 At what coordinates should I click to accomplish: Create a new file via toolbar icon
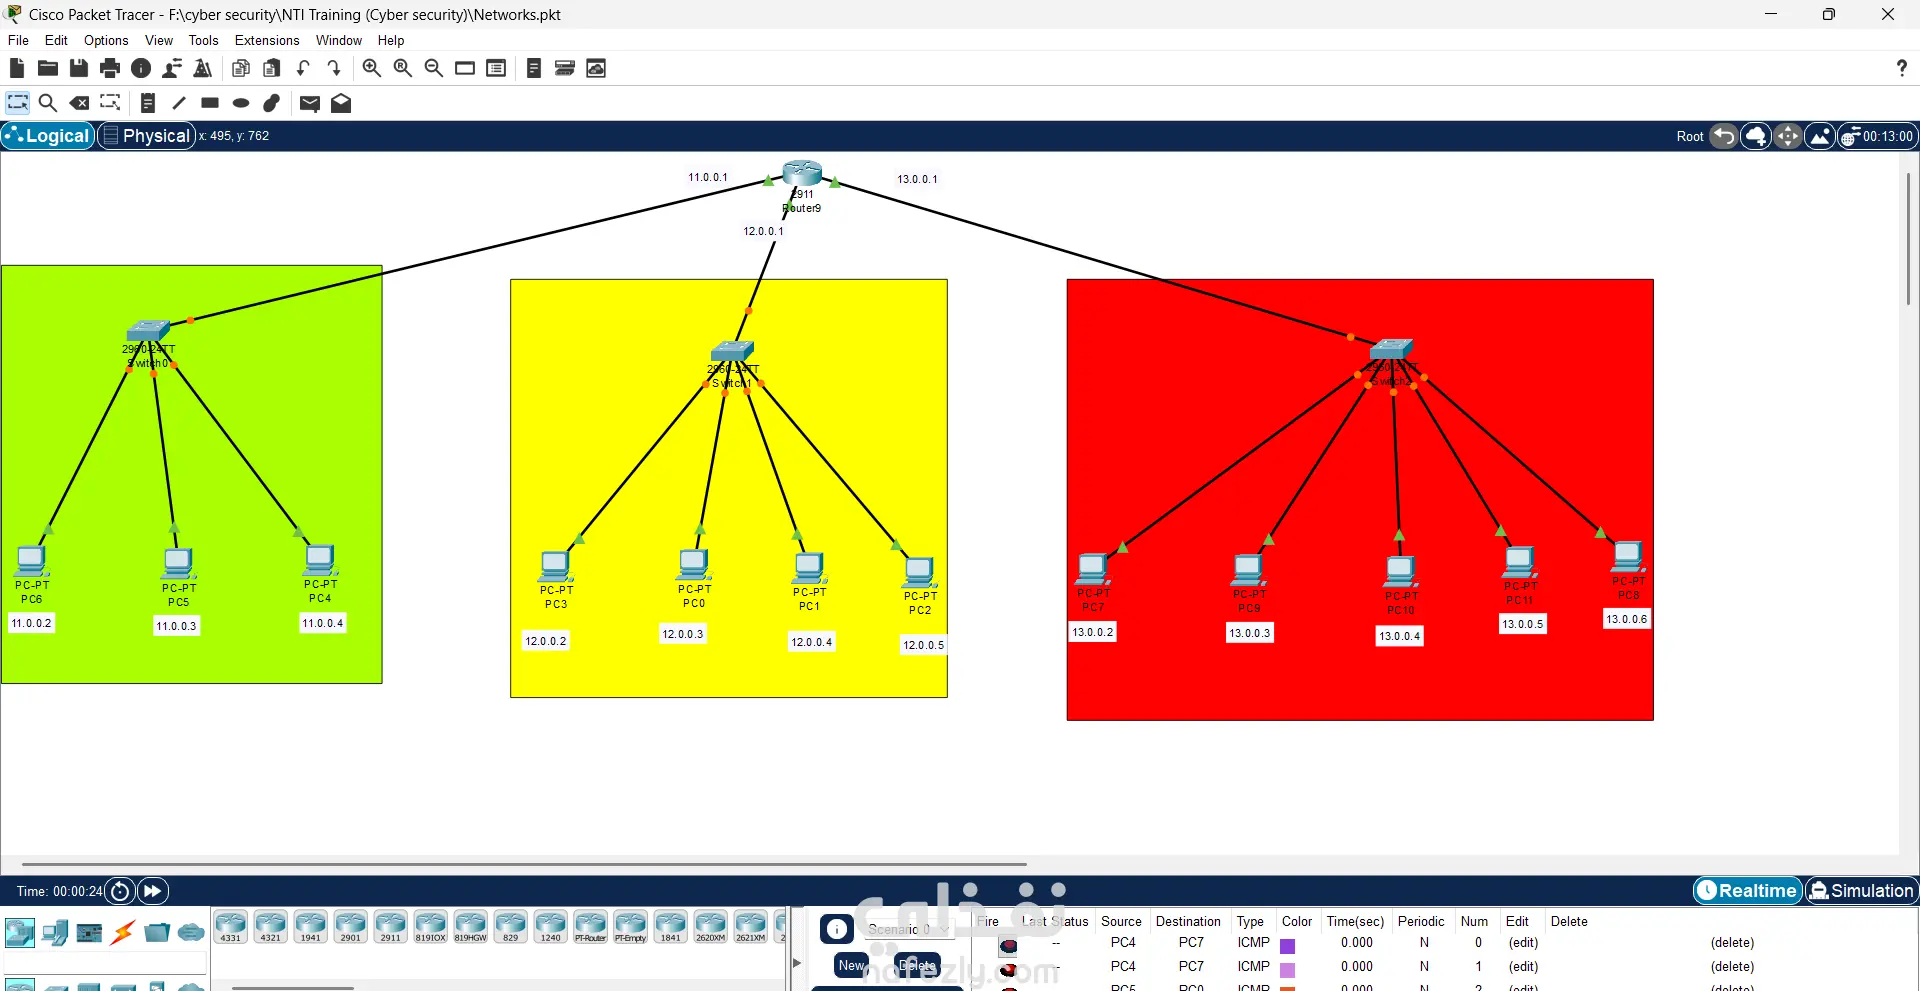(x=17, y=68)
